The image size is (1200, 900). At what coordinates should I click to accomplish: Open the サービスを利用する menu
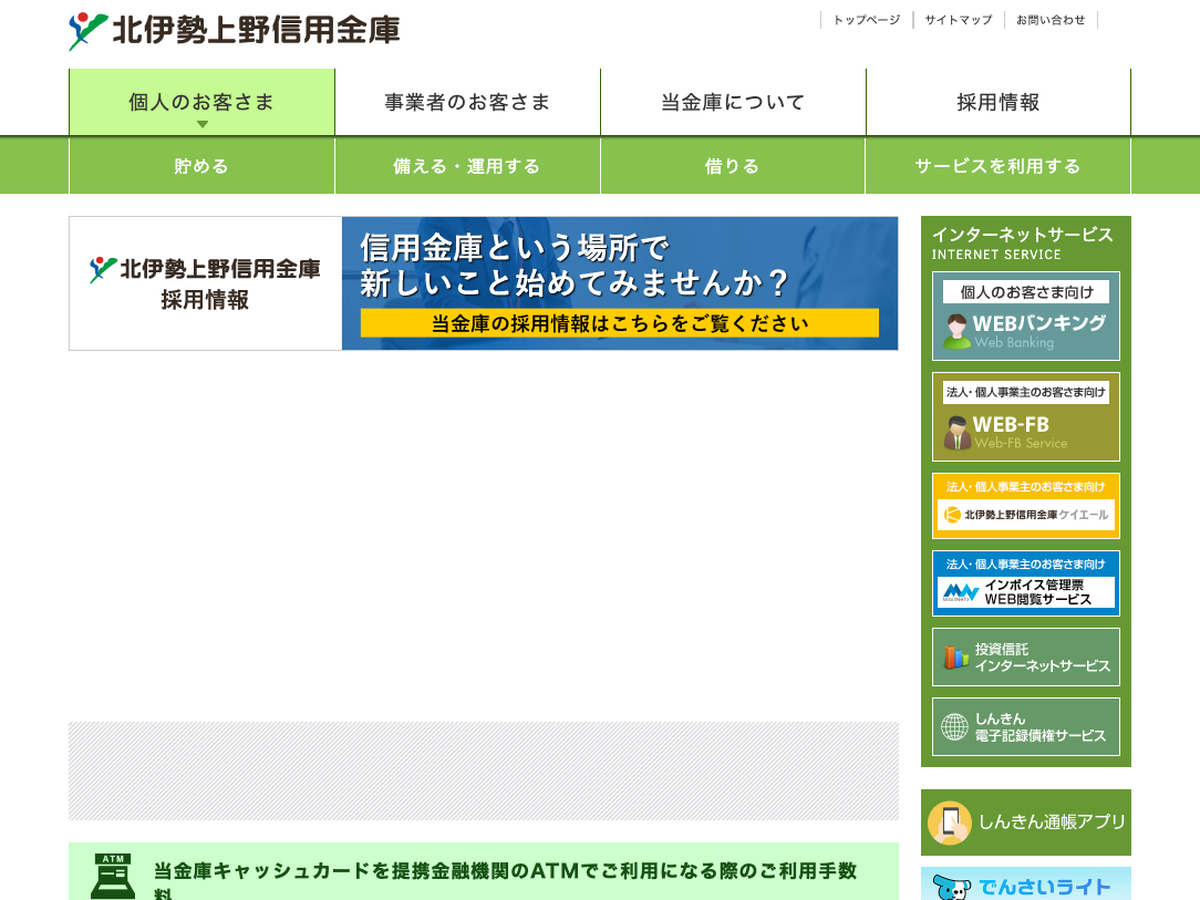(997, 166)
